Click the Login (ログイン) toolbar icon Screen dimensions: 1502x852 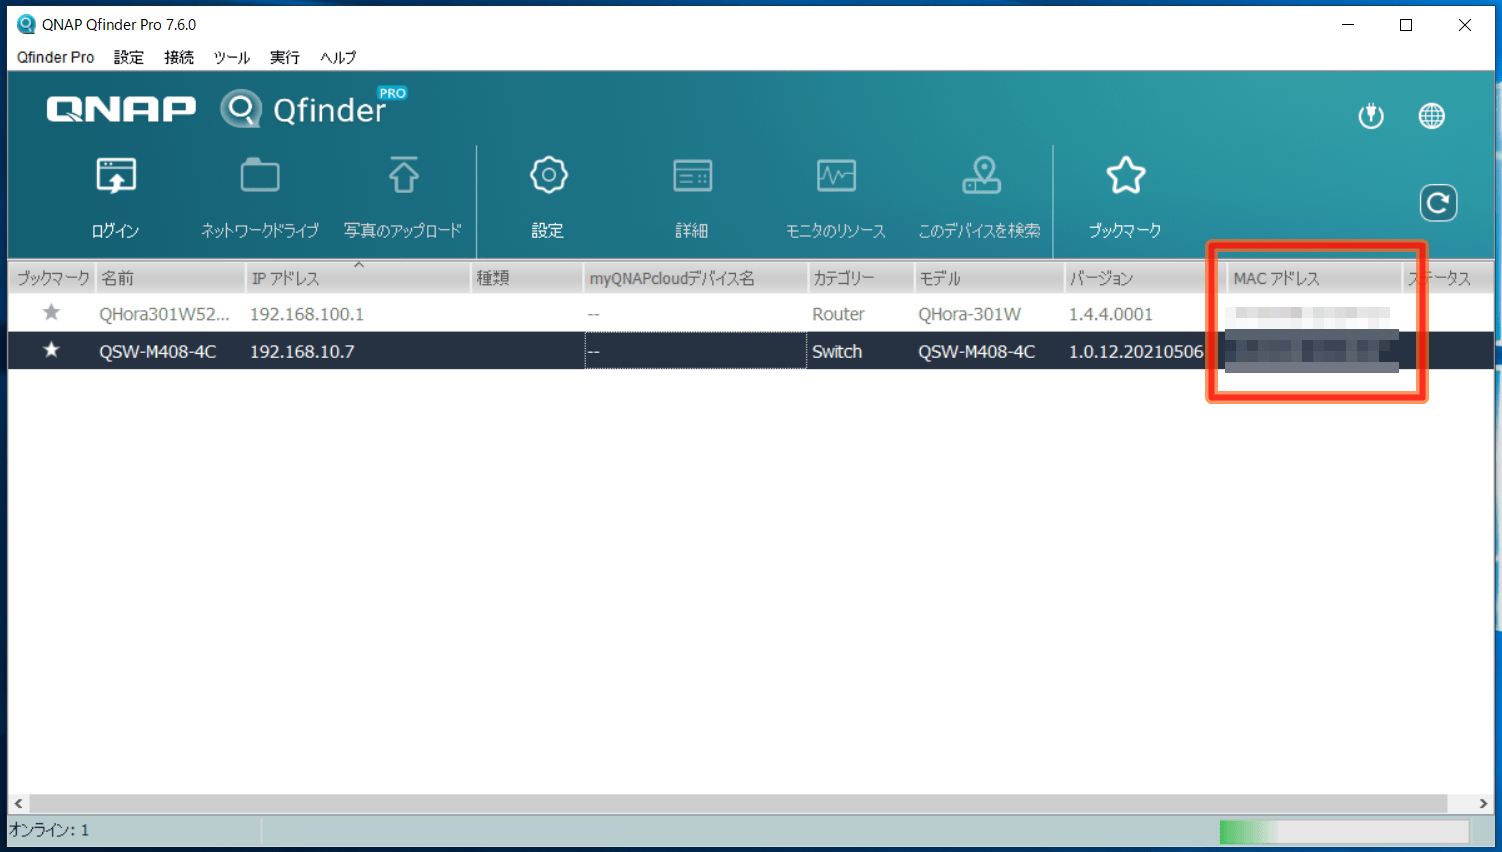point(116,176)
